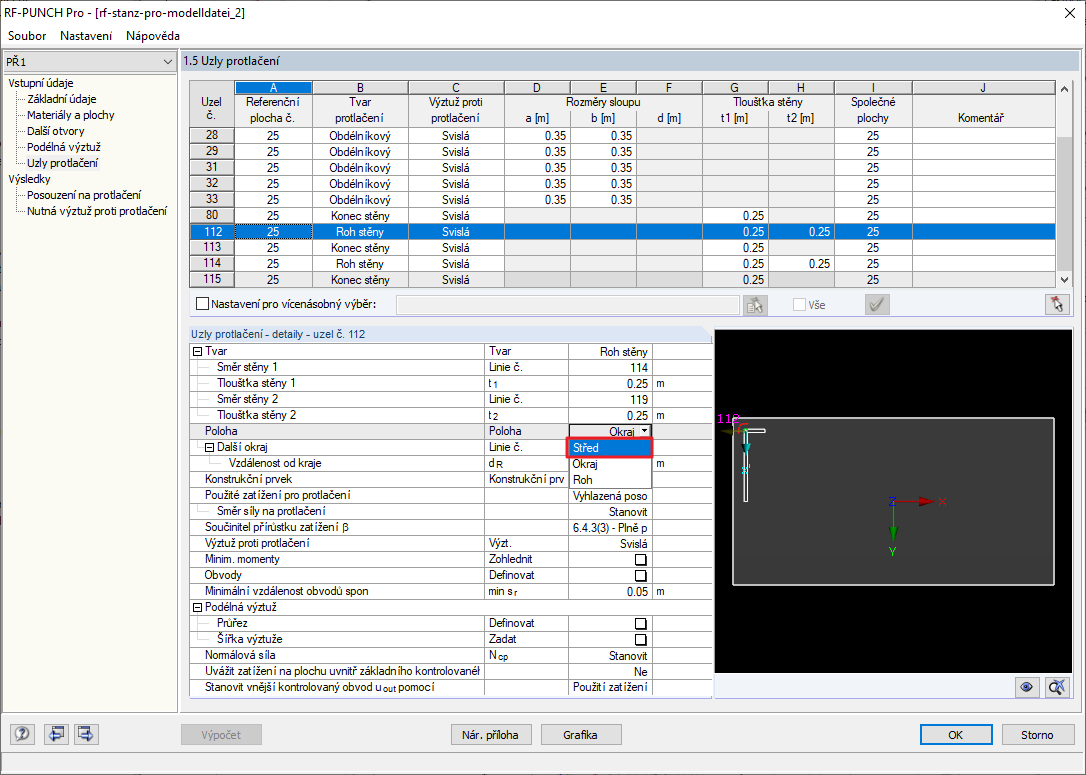Click Roh stěny cell in row 114
This screenshot has height=775, width=1086.
pos(360,264)
